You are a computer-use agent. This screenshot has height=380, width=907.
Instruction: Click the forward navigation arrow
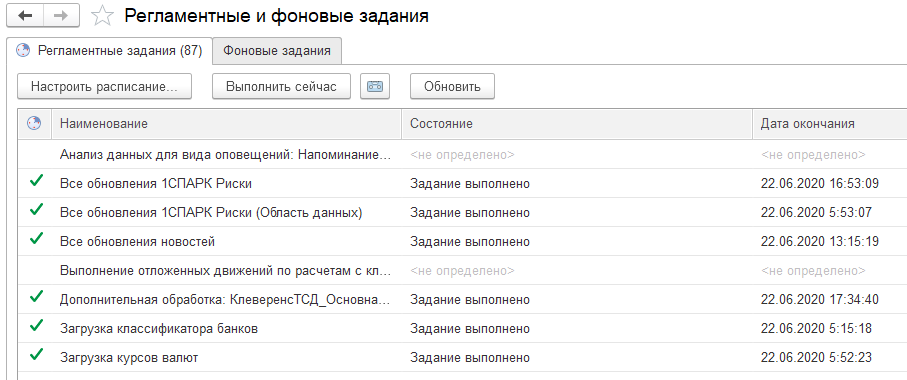pyautogui.click(x=61, y=16)
